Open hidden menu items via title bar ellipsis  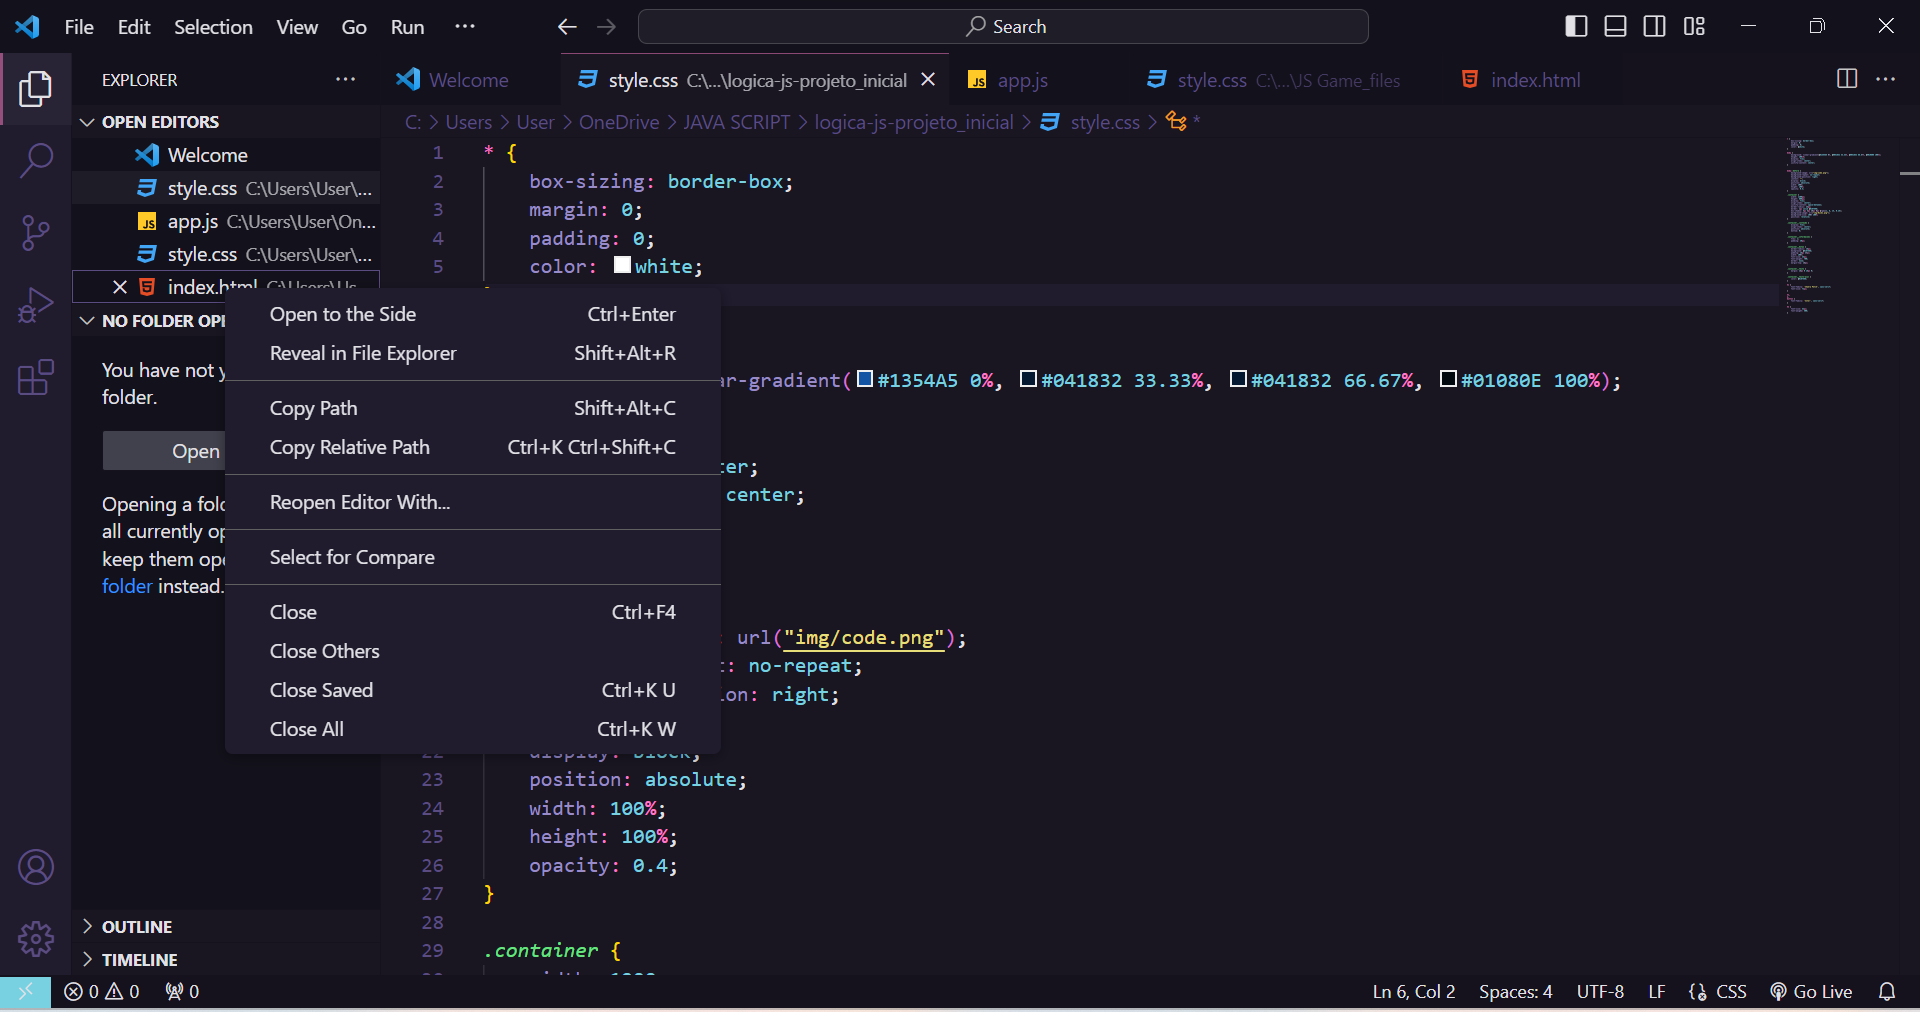[465, 26]
